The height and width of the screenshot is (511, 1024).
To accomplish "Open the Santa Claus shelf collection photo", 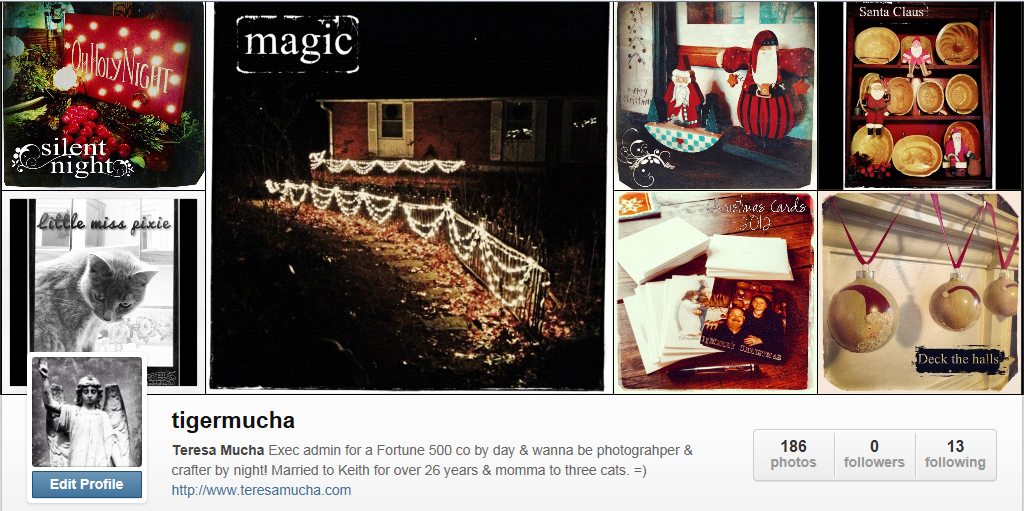I will tap(920, 95).
